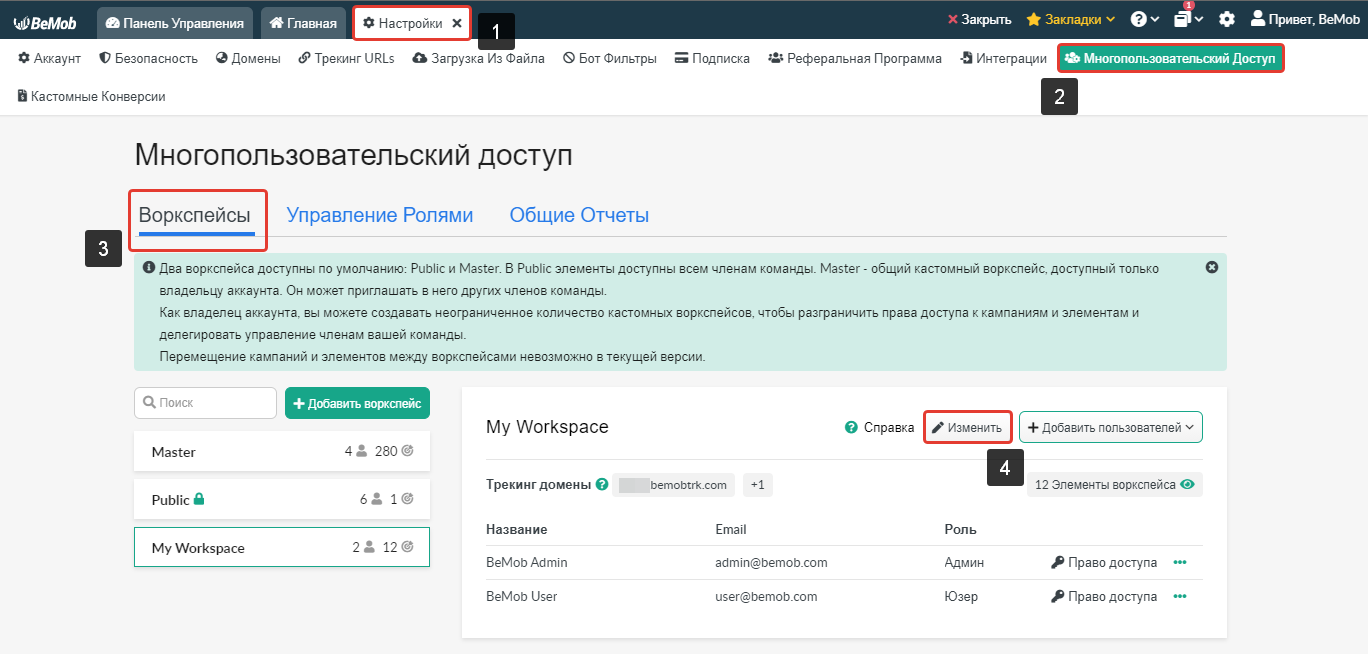Open Загрузка Из Файла
This screenshot has height=654, width=1368.
478,58
